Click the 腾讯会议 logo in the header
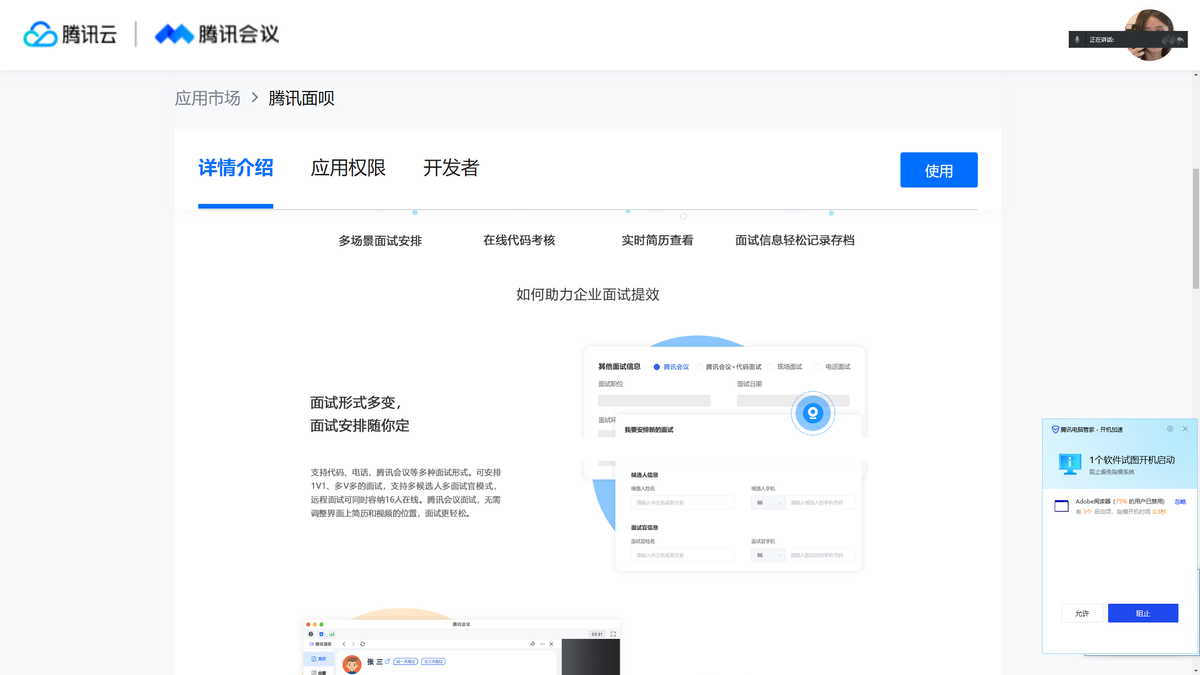Image resolution: width=1200 pixels, height=675 pixels. (216, 33)
